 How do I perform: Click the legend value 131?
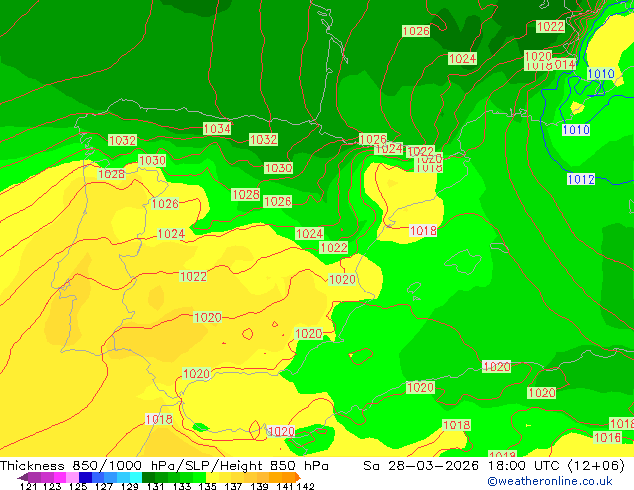[156, 486]
